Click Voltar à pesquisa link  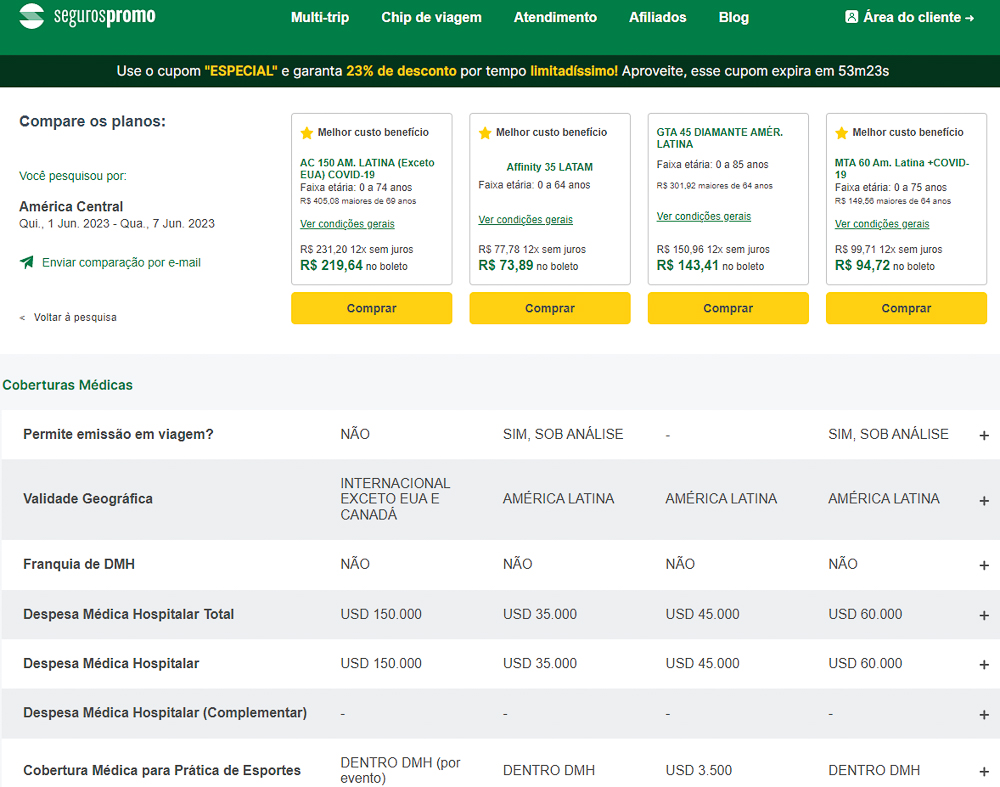pos(75,317)
